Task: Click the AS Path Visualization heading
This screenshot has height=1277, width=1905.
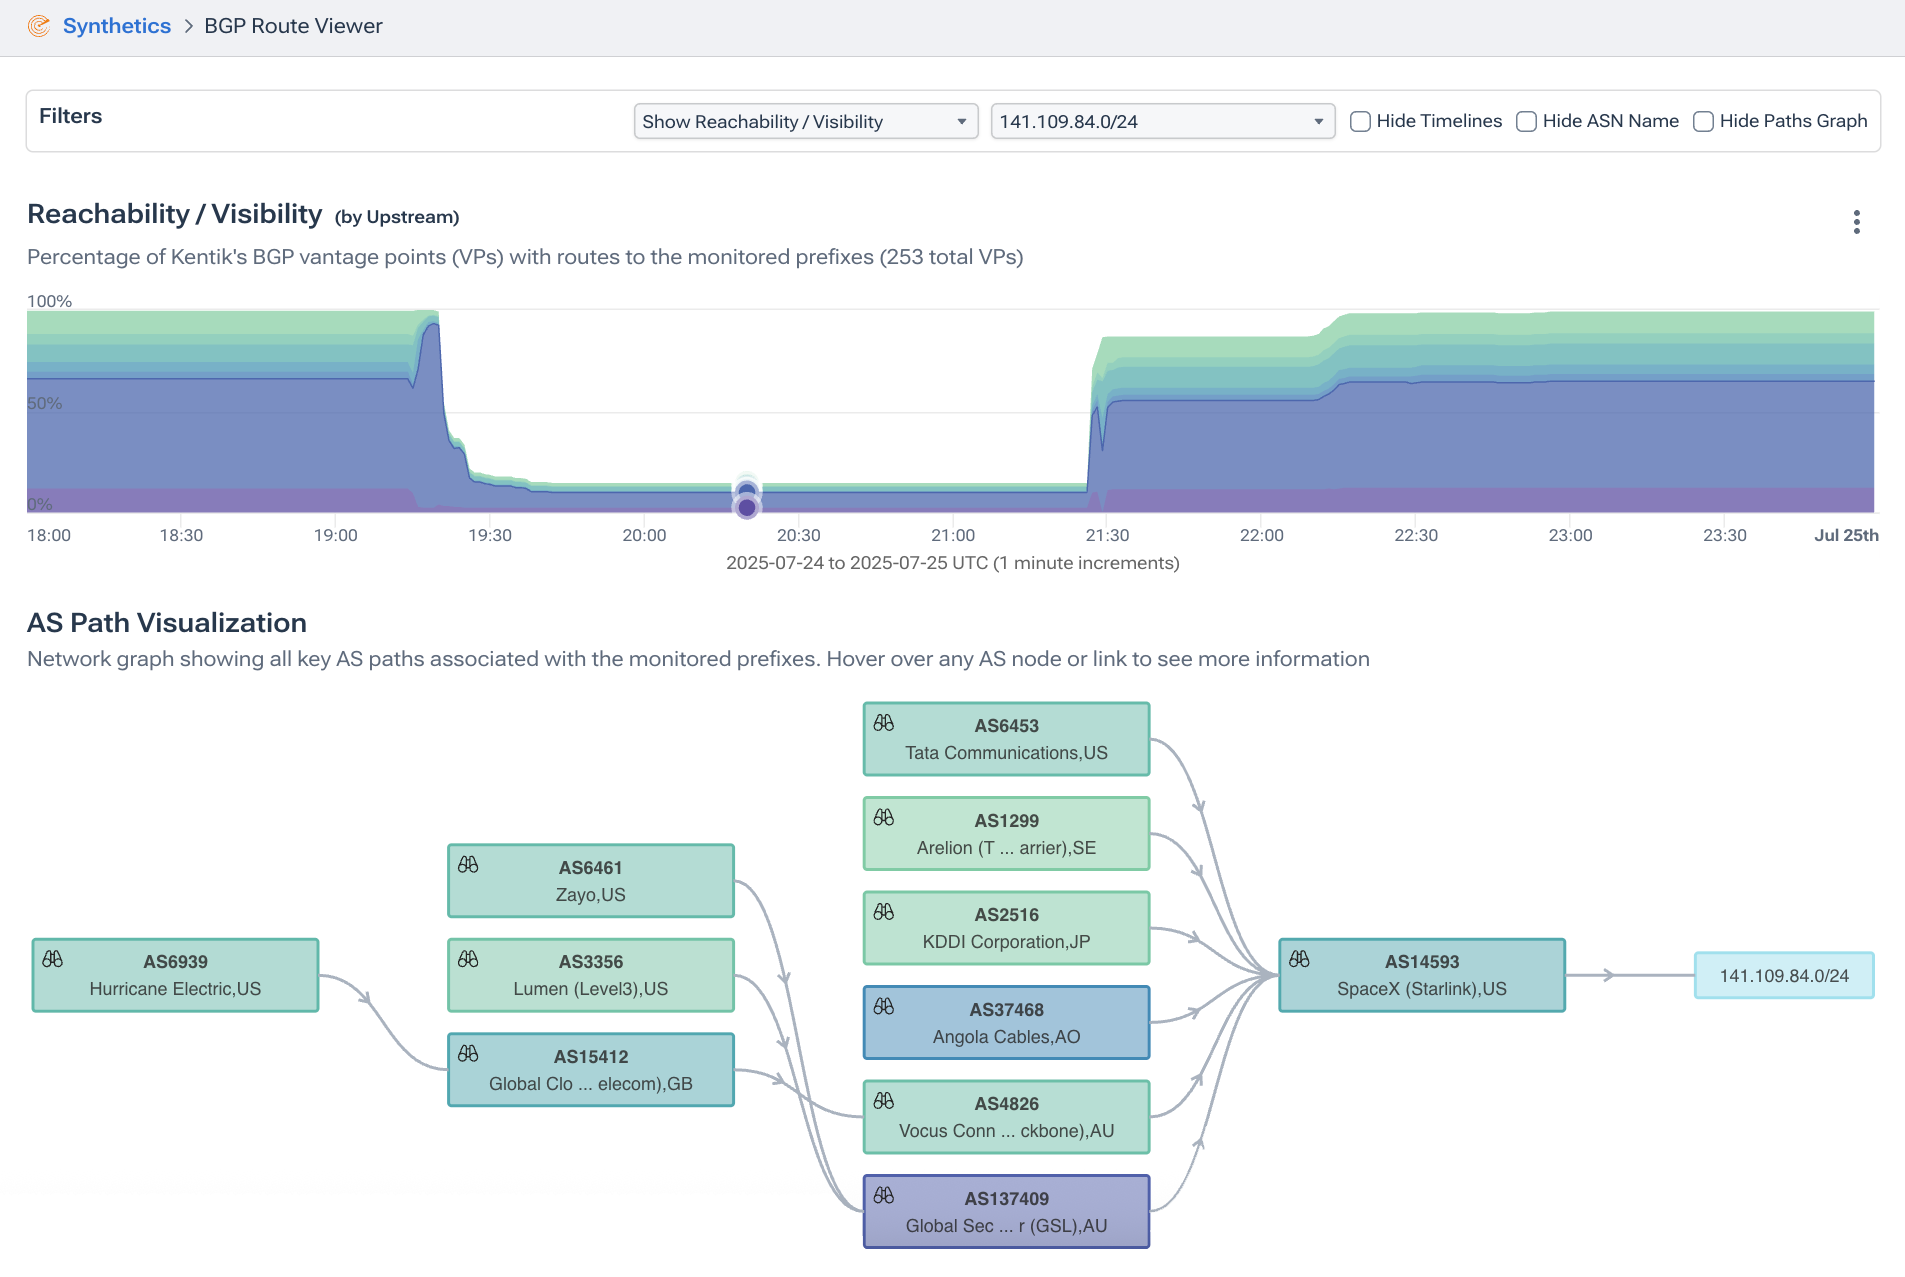Action: [x=167, y=623]
